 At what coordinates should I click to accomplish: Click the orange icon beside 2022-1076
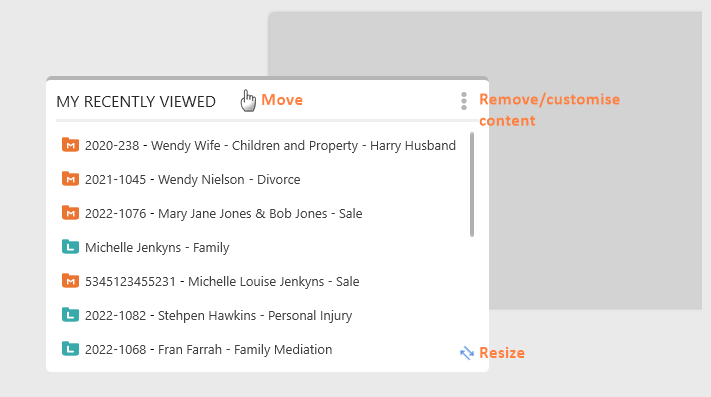point(70,213)
